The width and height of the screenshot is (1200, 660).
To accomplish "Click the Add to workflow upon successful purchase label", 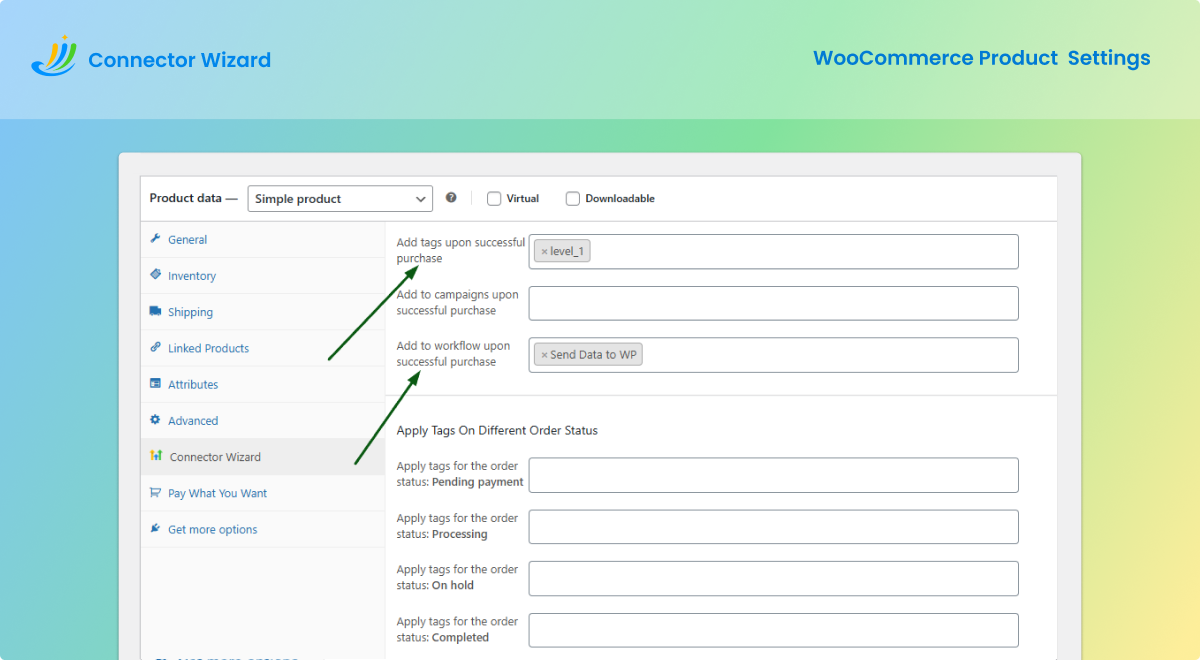I will (x=453, y=354).
